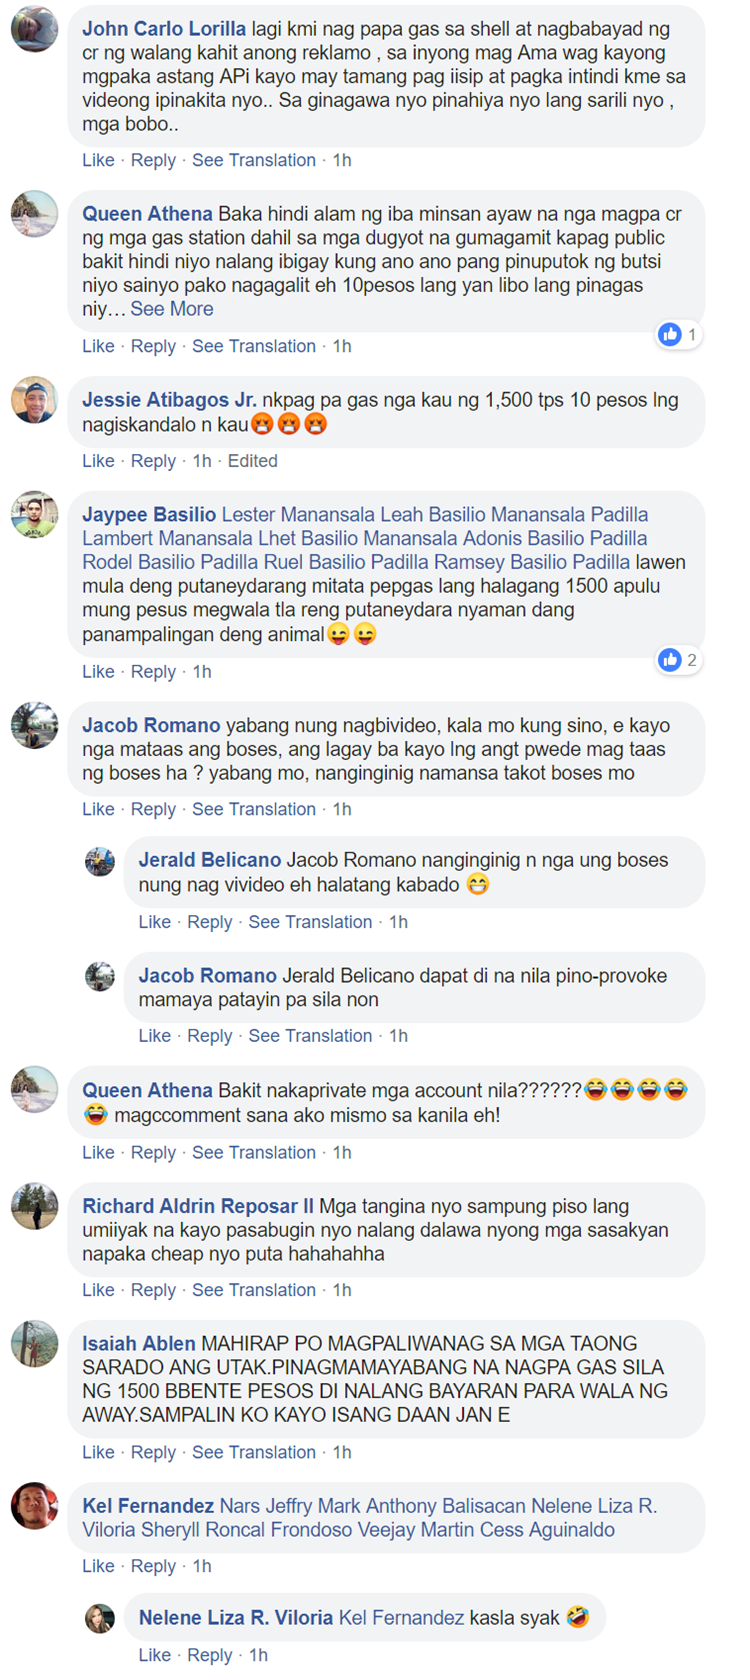See Translation for John Carlo Lorilla's comment
The image size is (750, 1680).
coord(254,160)
